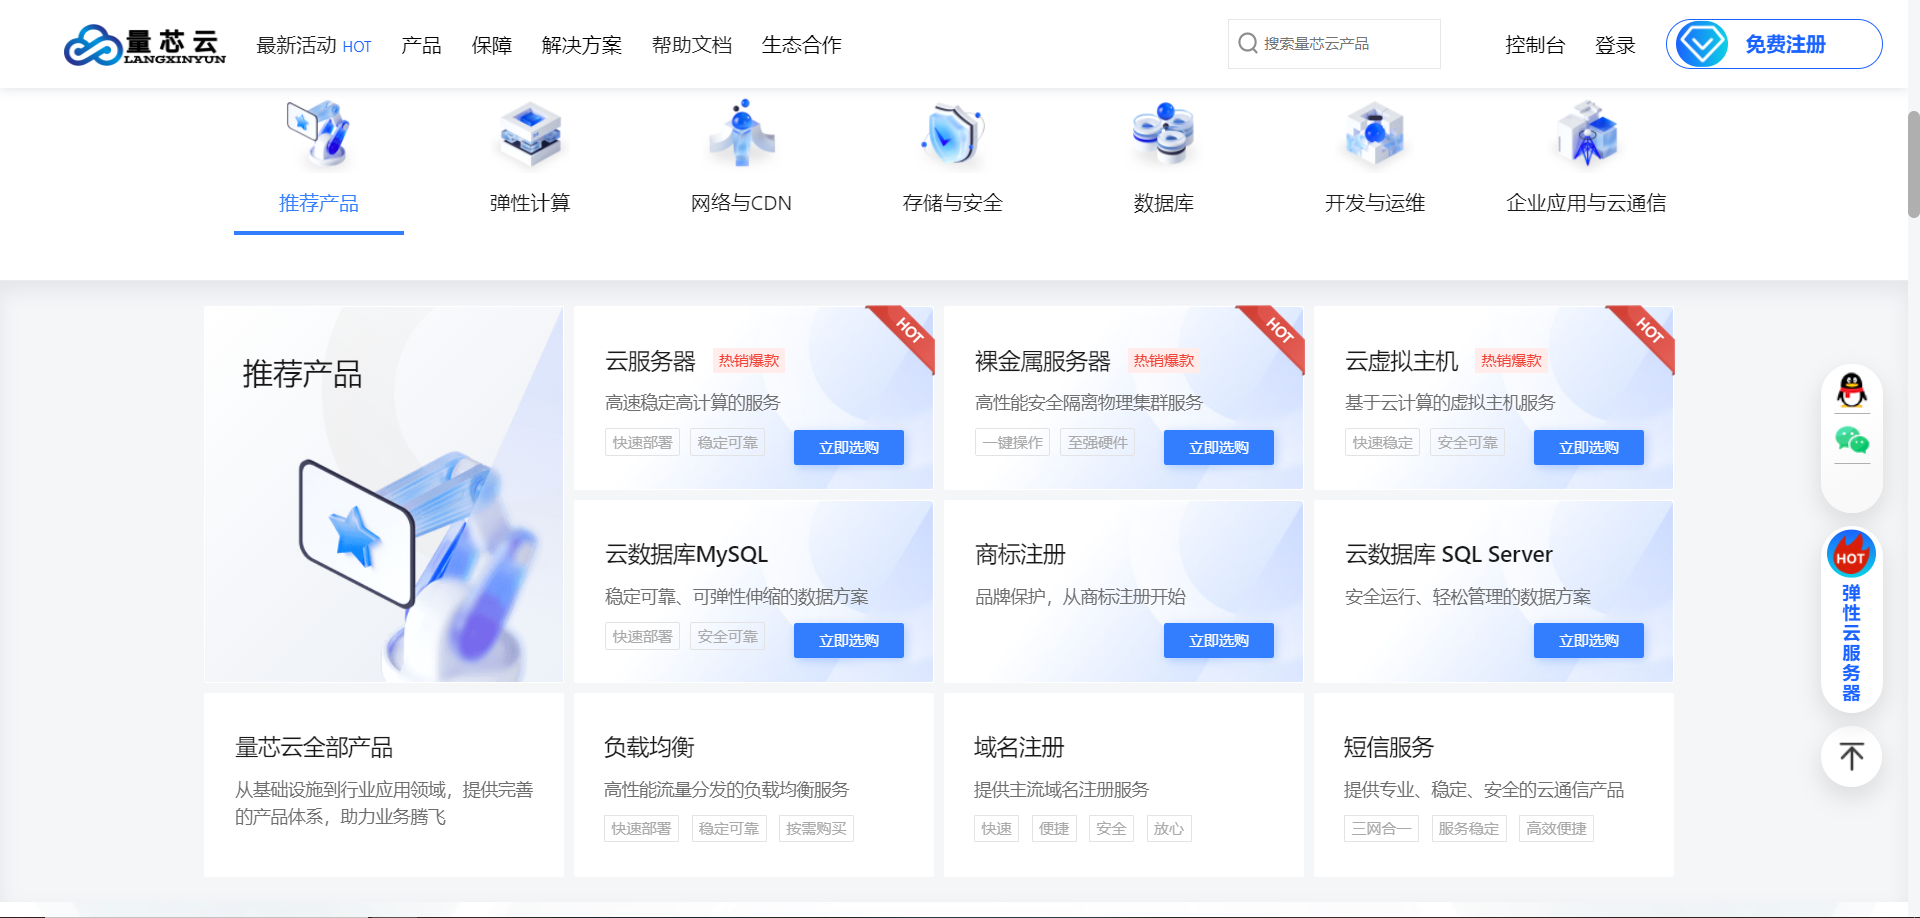Select the 数据库 category icon
1920x918 pixels.
click(1163, 135)
